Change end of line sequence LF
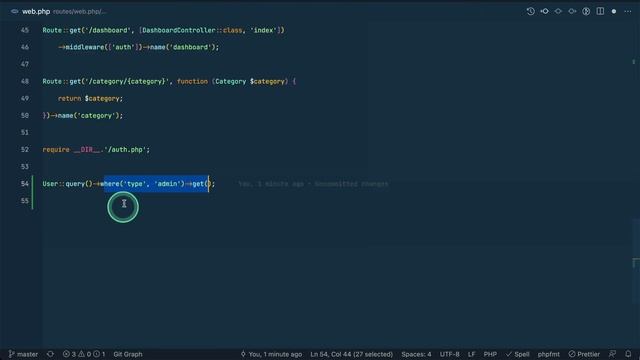This screenshot has width=640, height=360. pos(471,354)
